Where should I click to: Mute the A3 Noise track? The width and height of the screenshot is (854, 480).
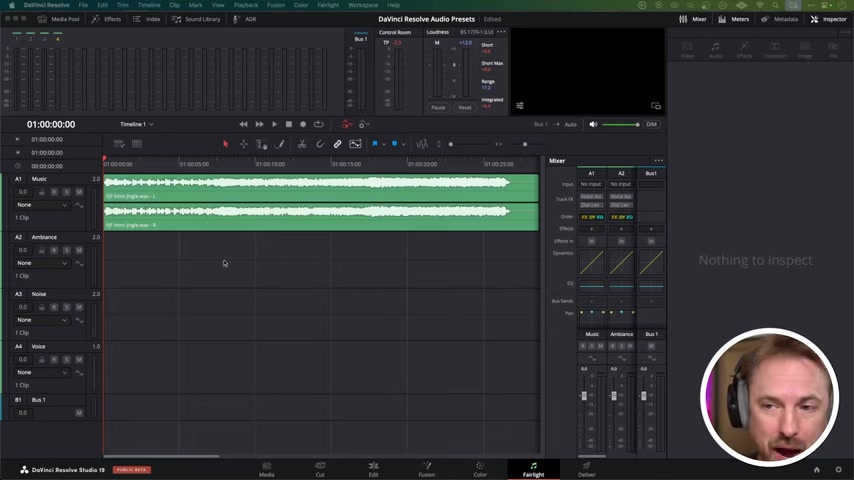pyautogui.click(x=79, y=307)
